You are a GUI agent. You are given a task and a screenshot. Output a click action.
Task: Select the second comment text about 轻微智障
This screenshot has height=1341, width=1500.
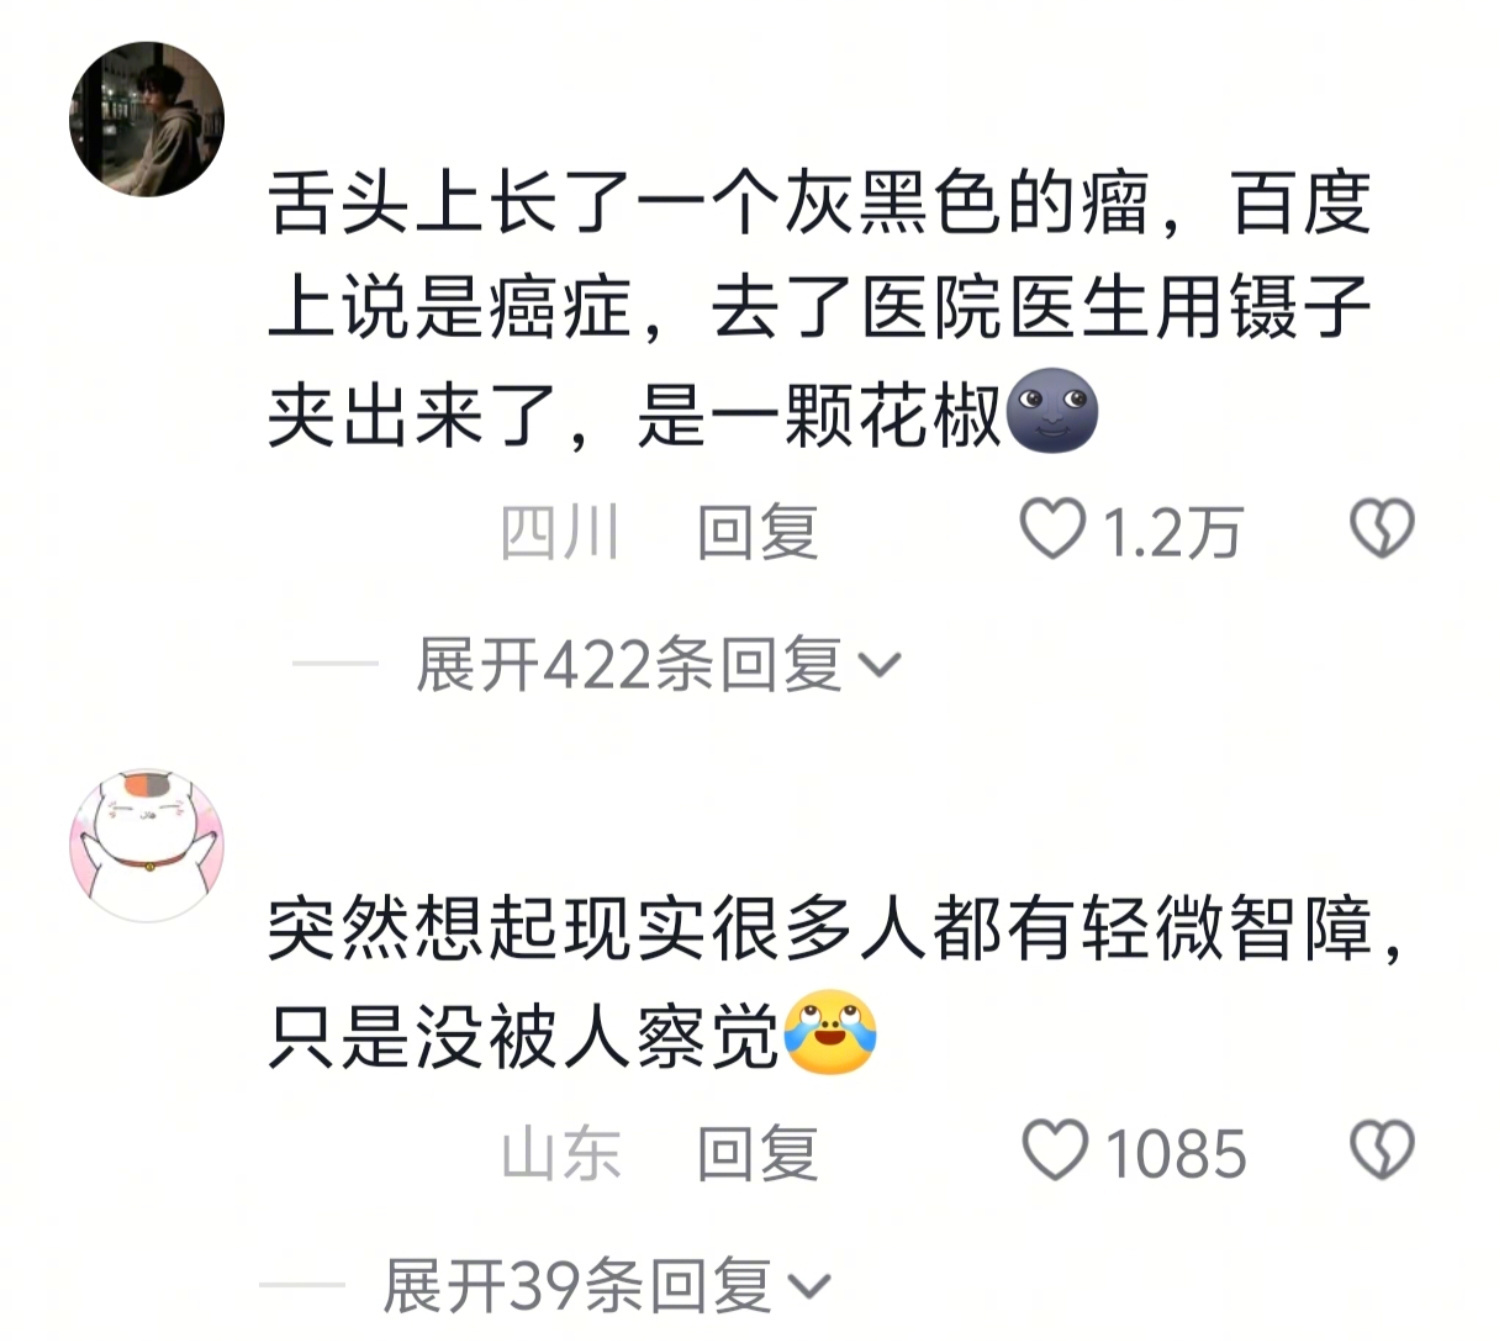pos(835,983)
